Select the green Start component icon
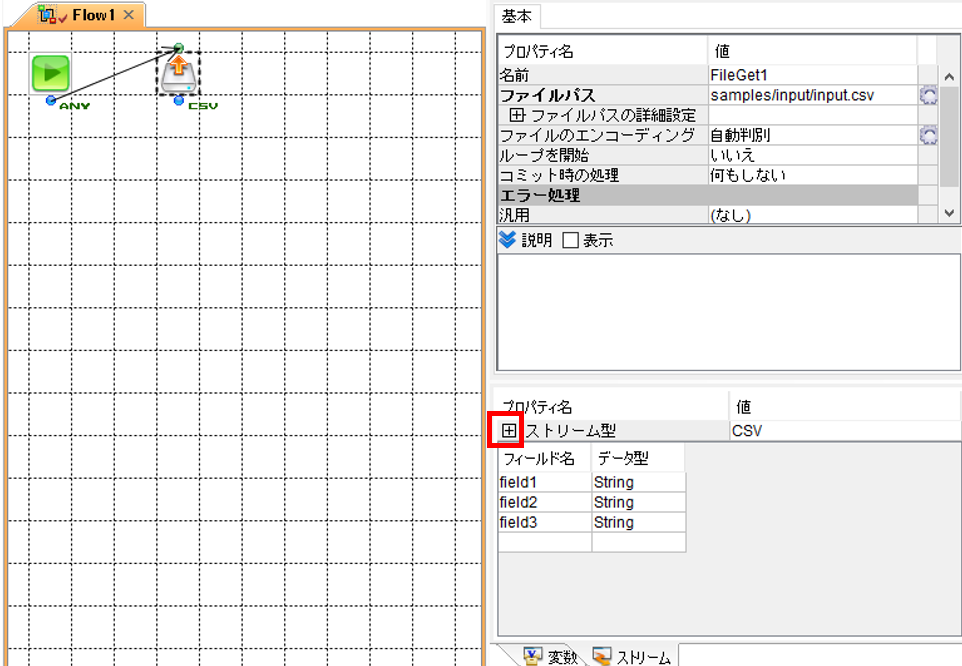The height and width of the screenshot is (666, 962). click(50, 73)
